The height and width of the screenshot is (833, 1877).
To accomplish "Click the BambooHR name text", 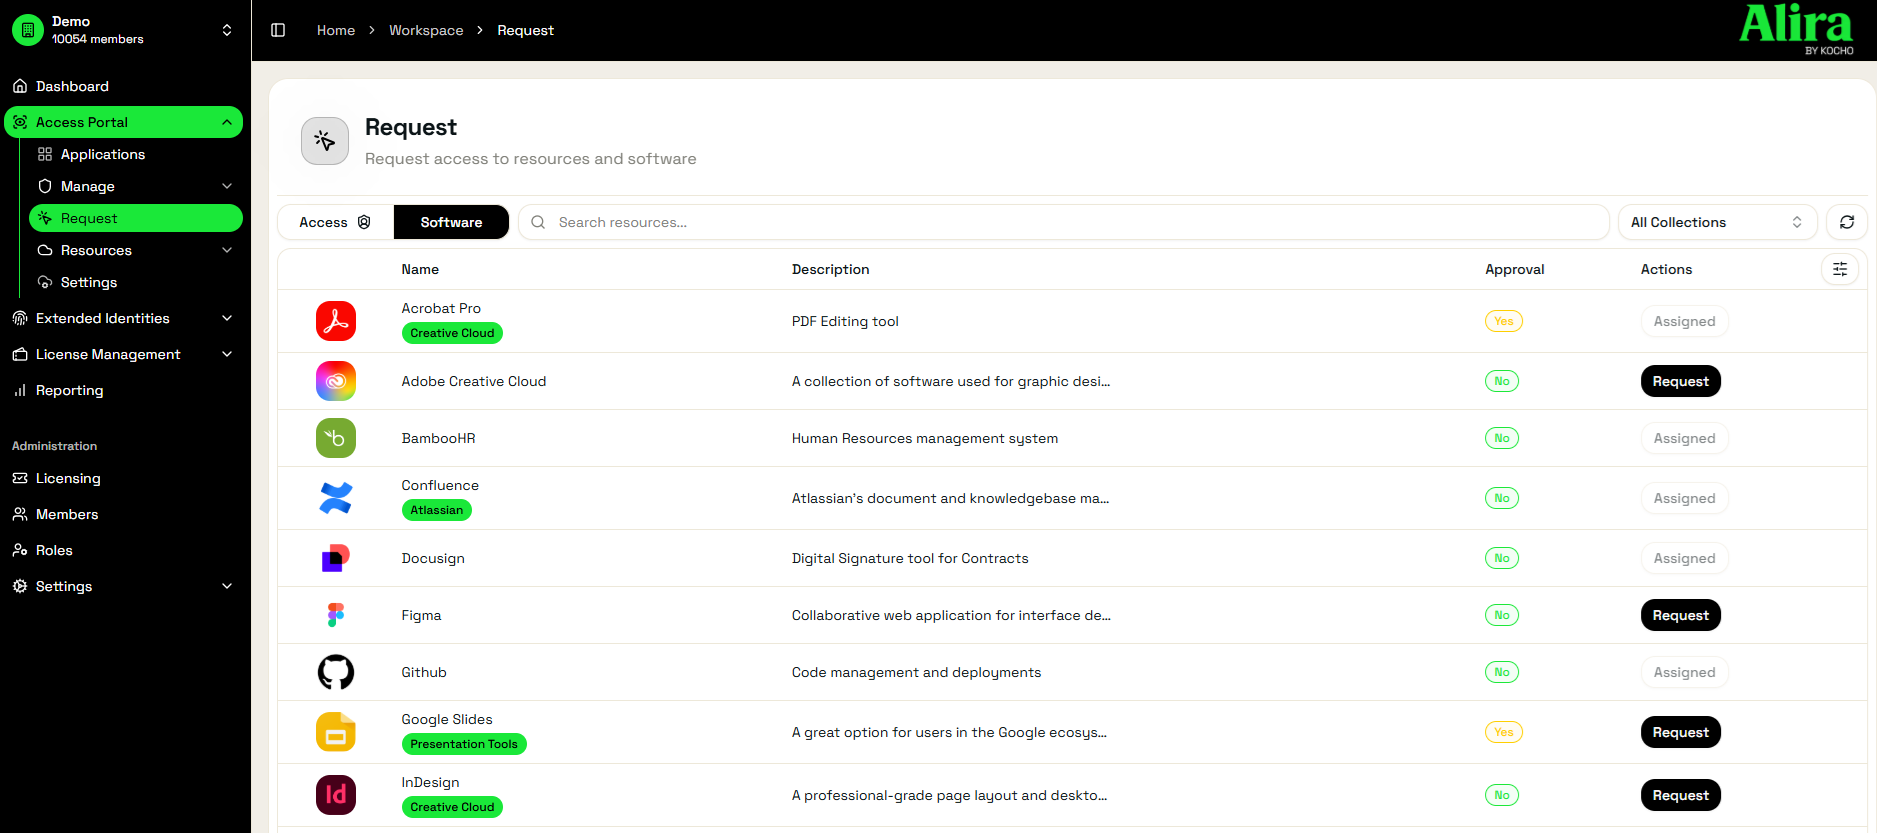I will tap(438, 438).
